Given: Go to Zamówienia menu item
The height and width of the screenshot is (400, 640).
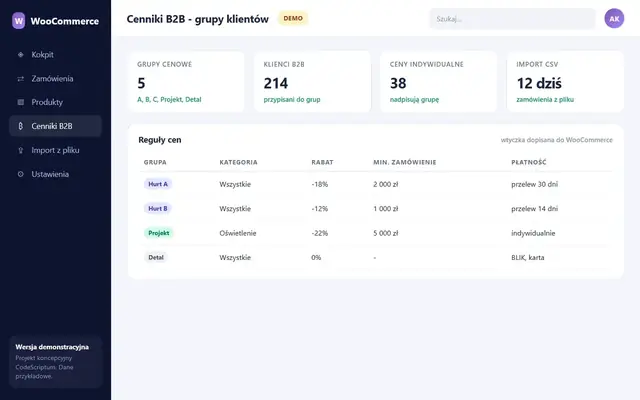Looking at the screenshot, I should 55,79.
